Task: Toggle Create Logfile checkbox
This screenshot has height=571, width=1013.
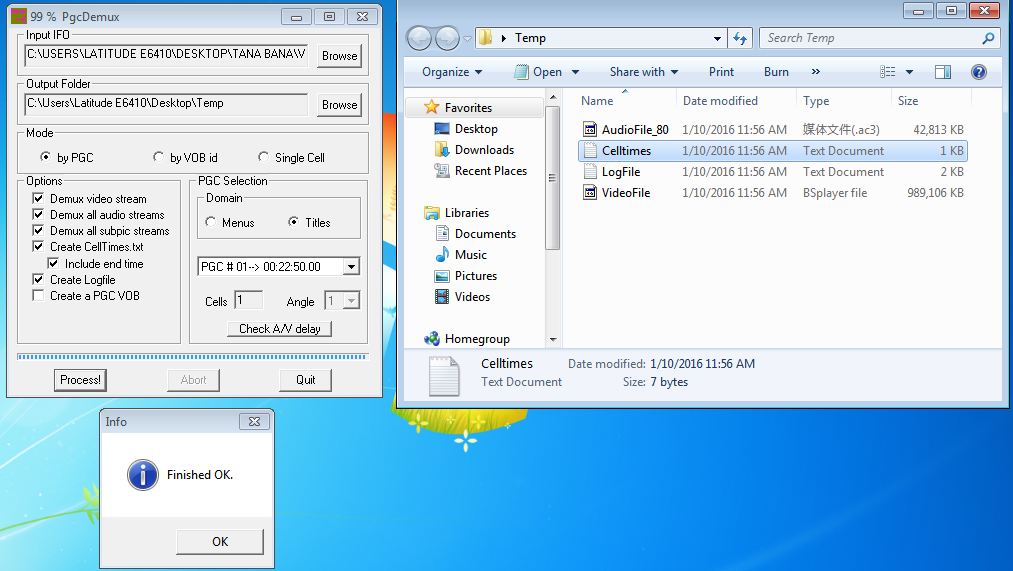Action: 38,280
